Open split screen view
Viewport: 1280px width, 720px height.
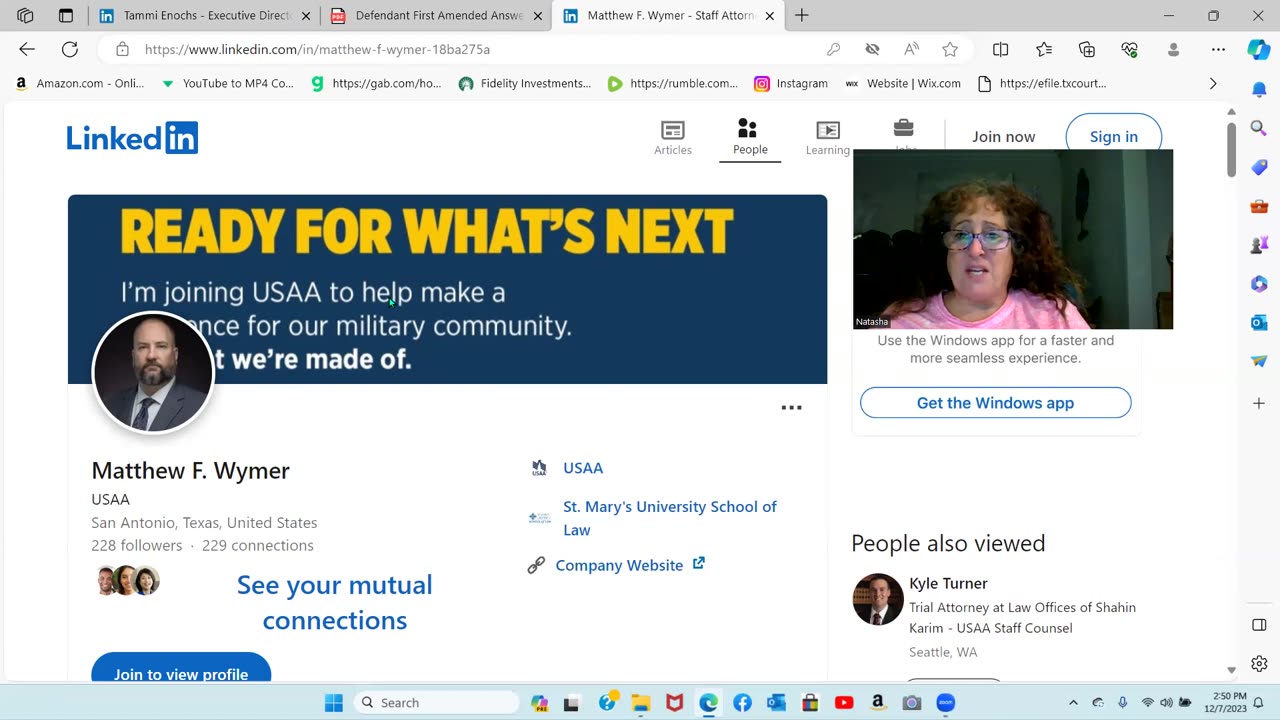pos(1000,49)
